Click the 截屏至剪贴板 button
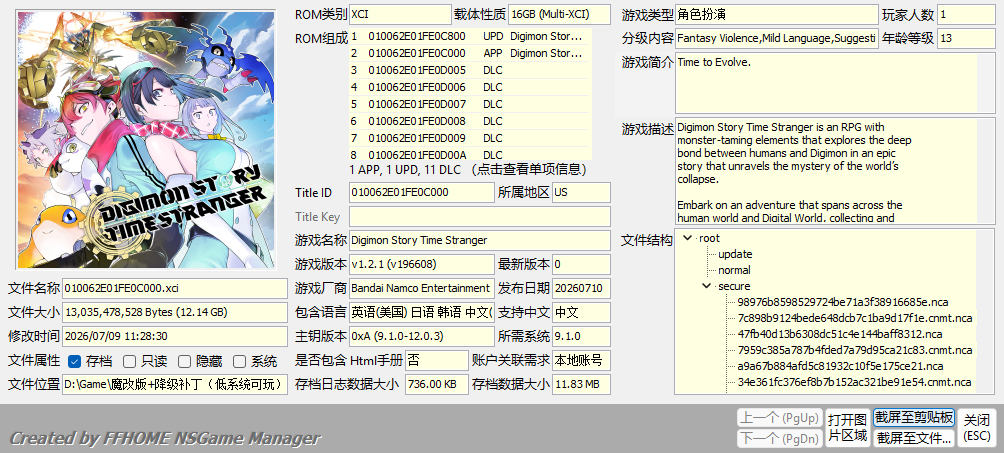This screenshot has width=1004, height=453. 914,418
